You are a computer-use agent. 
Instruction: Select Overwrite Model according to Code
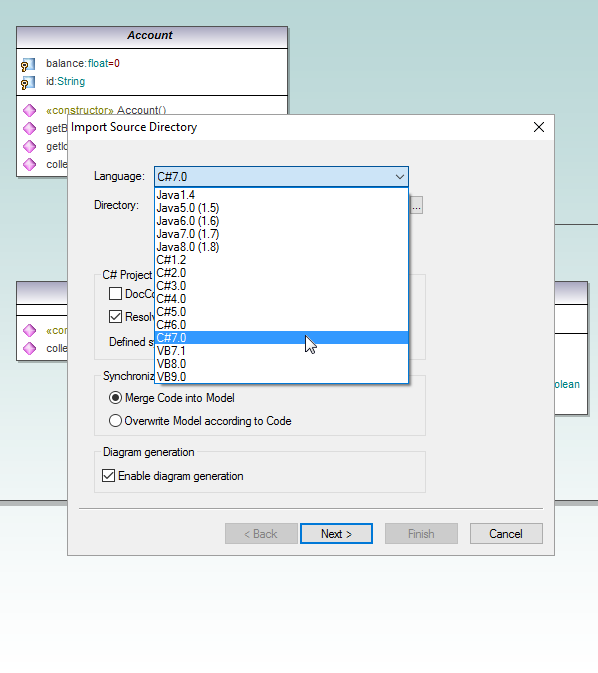(x=115, y=421)
